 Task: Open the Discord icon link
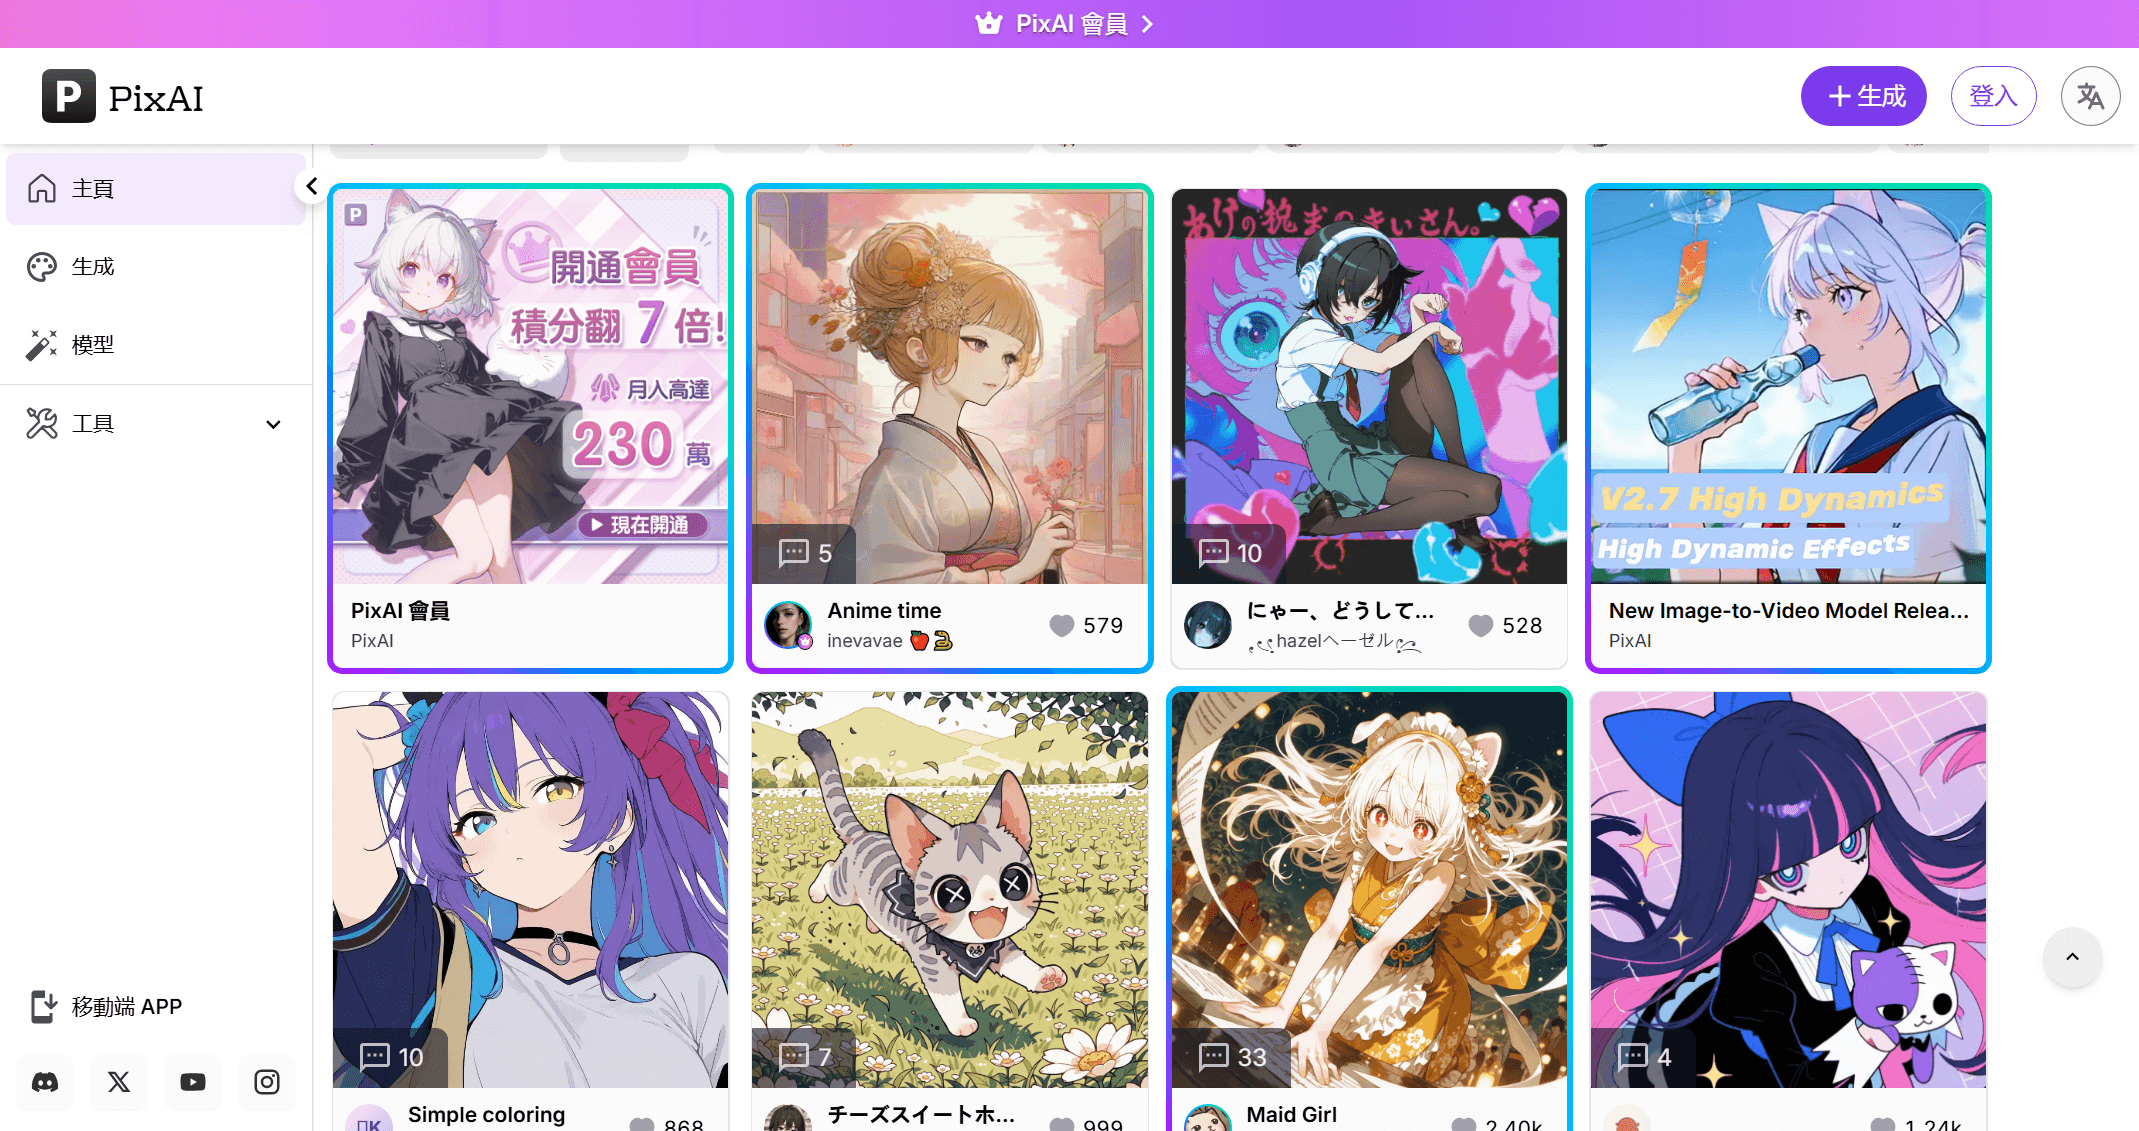[x=45, y=1082]
